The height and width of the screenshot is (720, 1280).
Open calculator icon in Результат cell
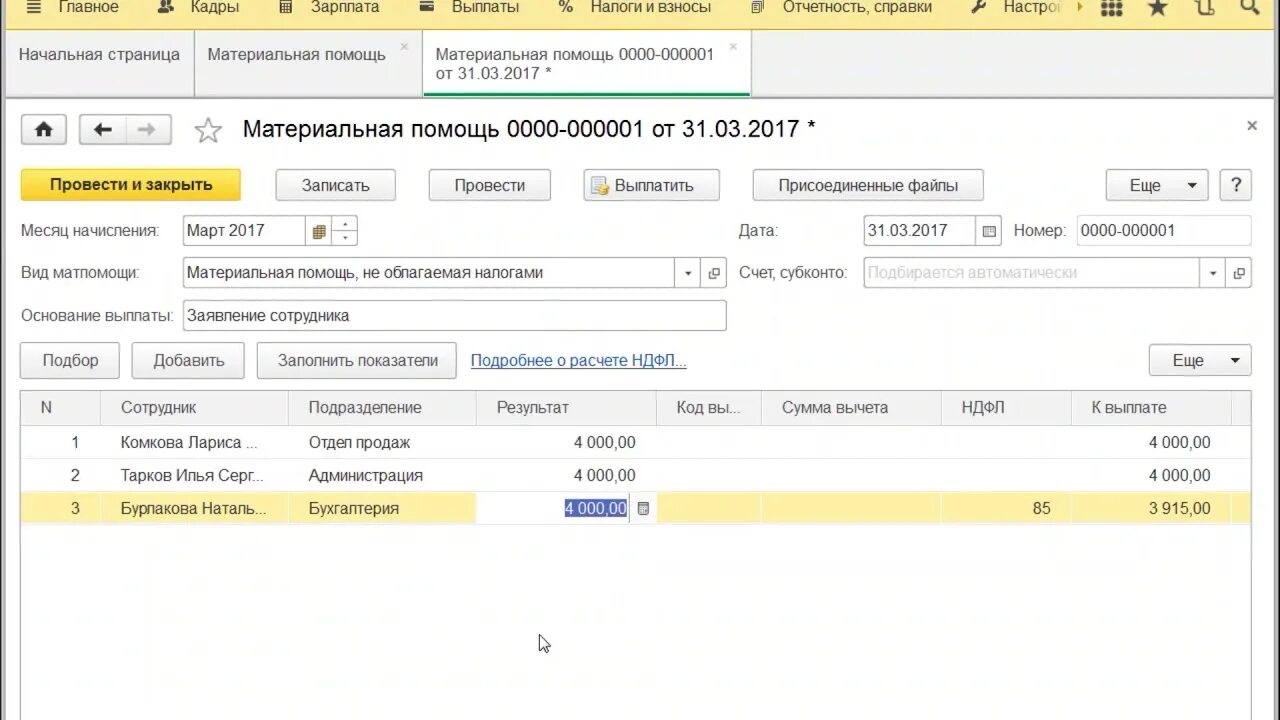click(643, 508)
